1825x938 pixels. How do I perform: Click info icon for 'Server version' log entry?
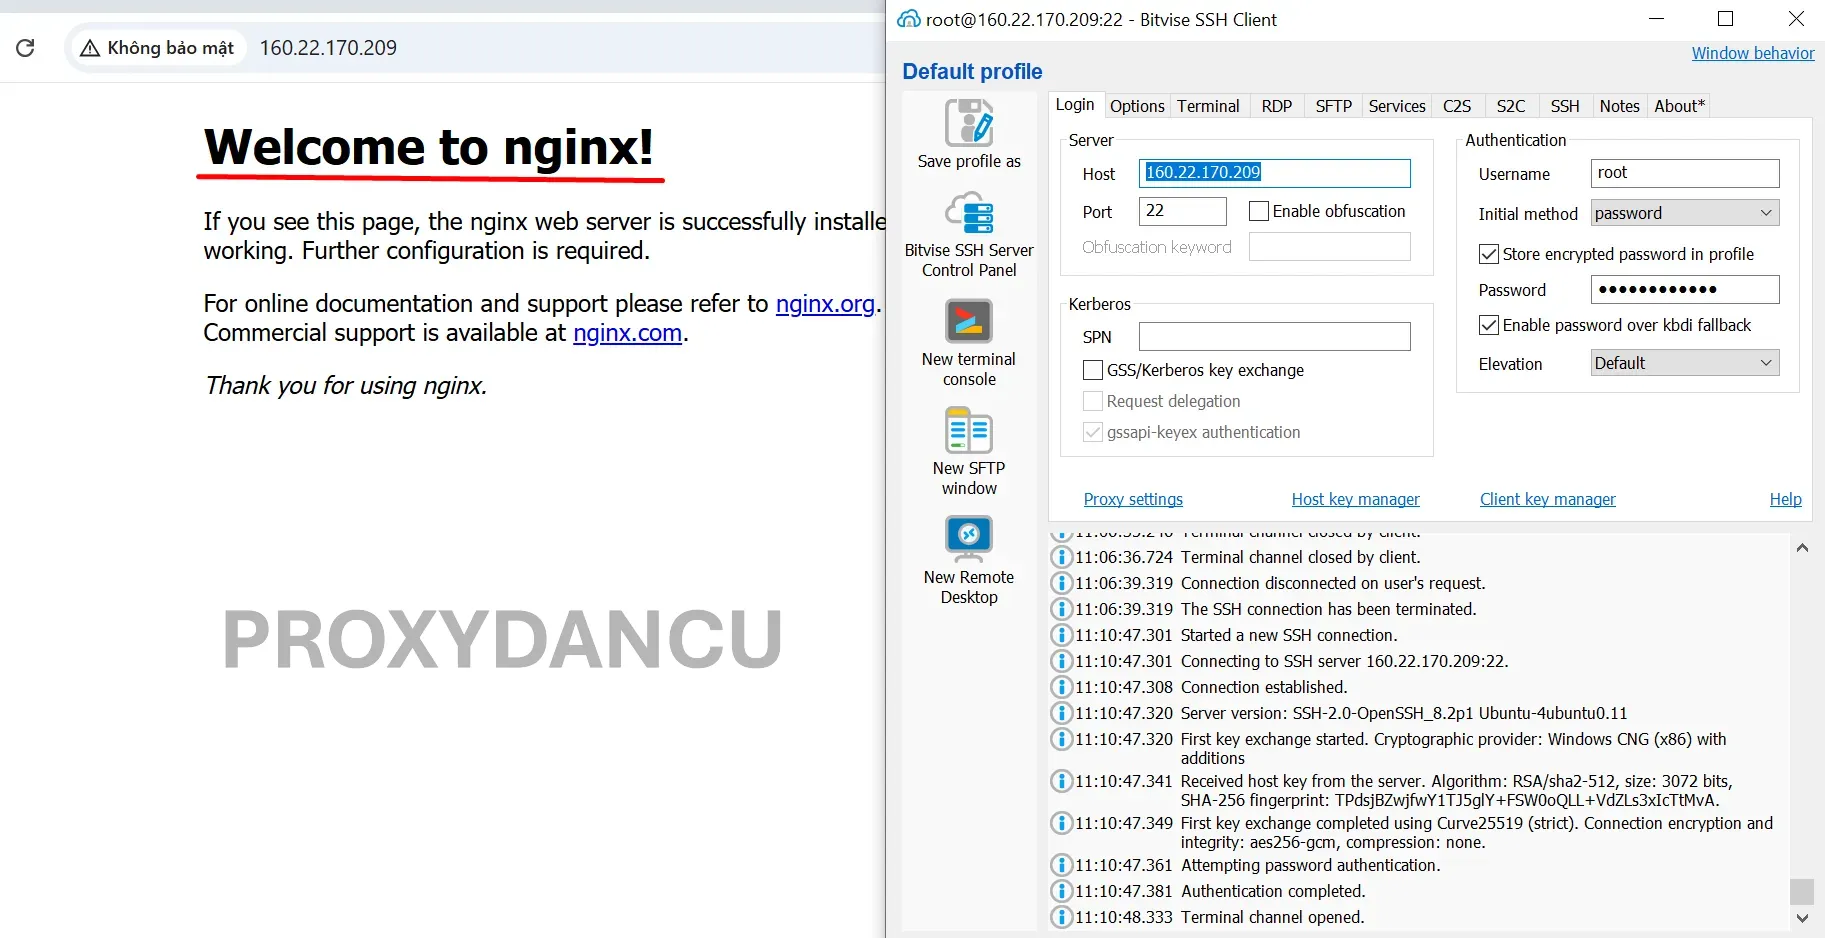click(x=1062, y=713)
